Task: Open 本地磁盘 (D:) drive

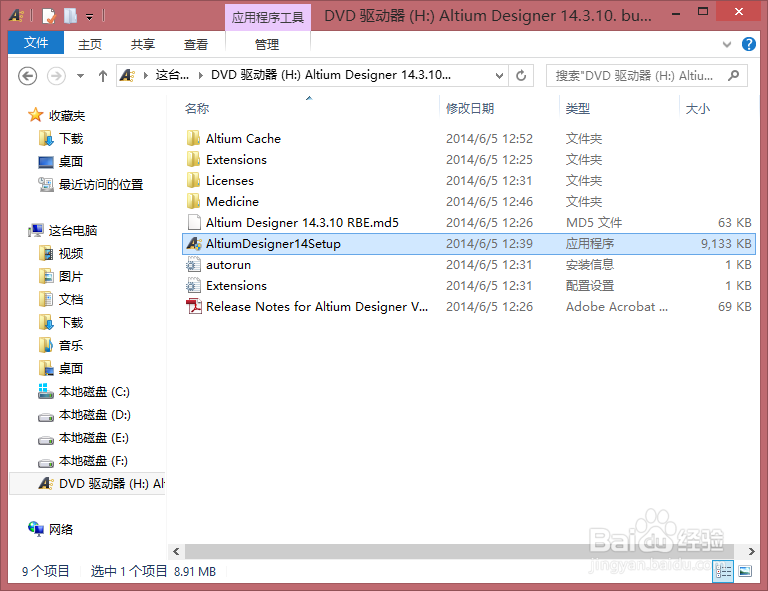Action: [95, 415]
